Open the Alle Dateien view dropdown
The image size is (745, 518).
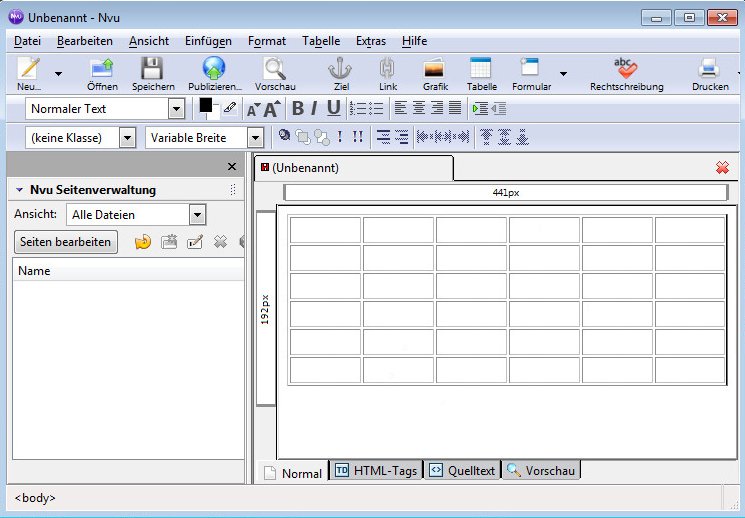tap(197, 215)
